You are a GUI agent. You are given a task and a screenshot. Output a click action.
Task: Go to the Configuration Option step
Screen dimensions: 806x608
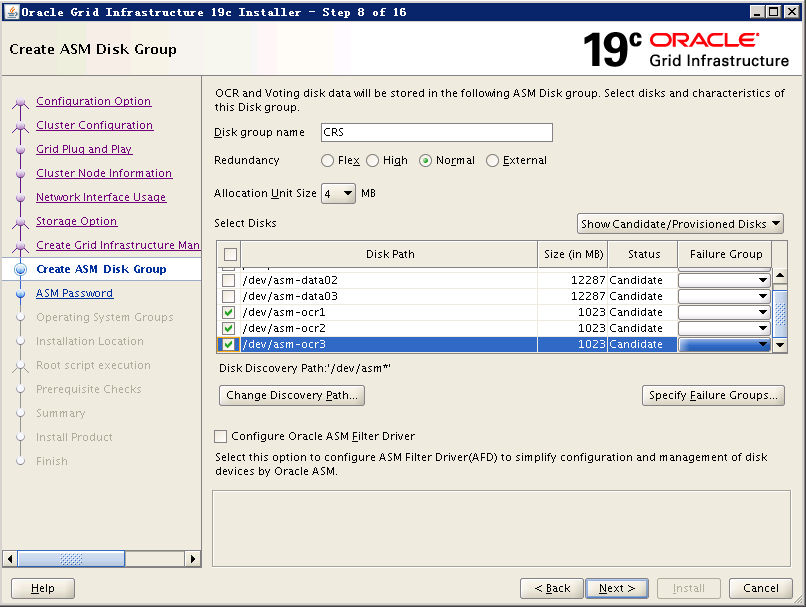94,101
